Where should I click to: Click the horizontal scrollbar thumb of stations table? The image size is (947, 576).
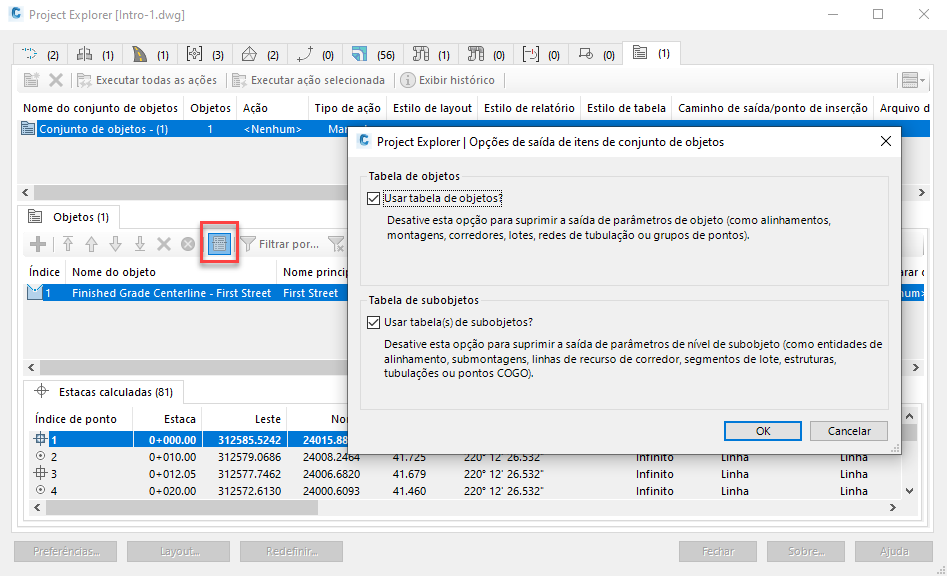click(x=182, y=508)
